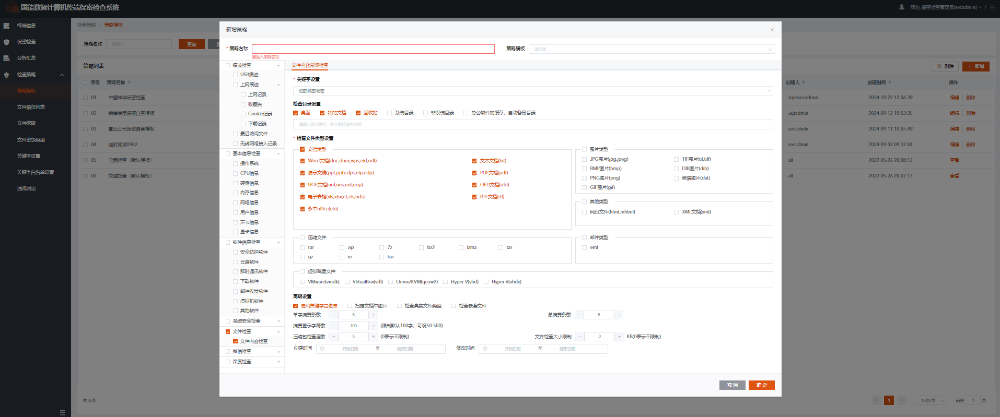This screenshot has height=417, width=1000.
Task: Click the clock icon in first time range field
Action: coord(322,349)
